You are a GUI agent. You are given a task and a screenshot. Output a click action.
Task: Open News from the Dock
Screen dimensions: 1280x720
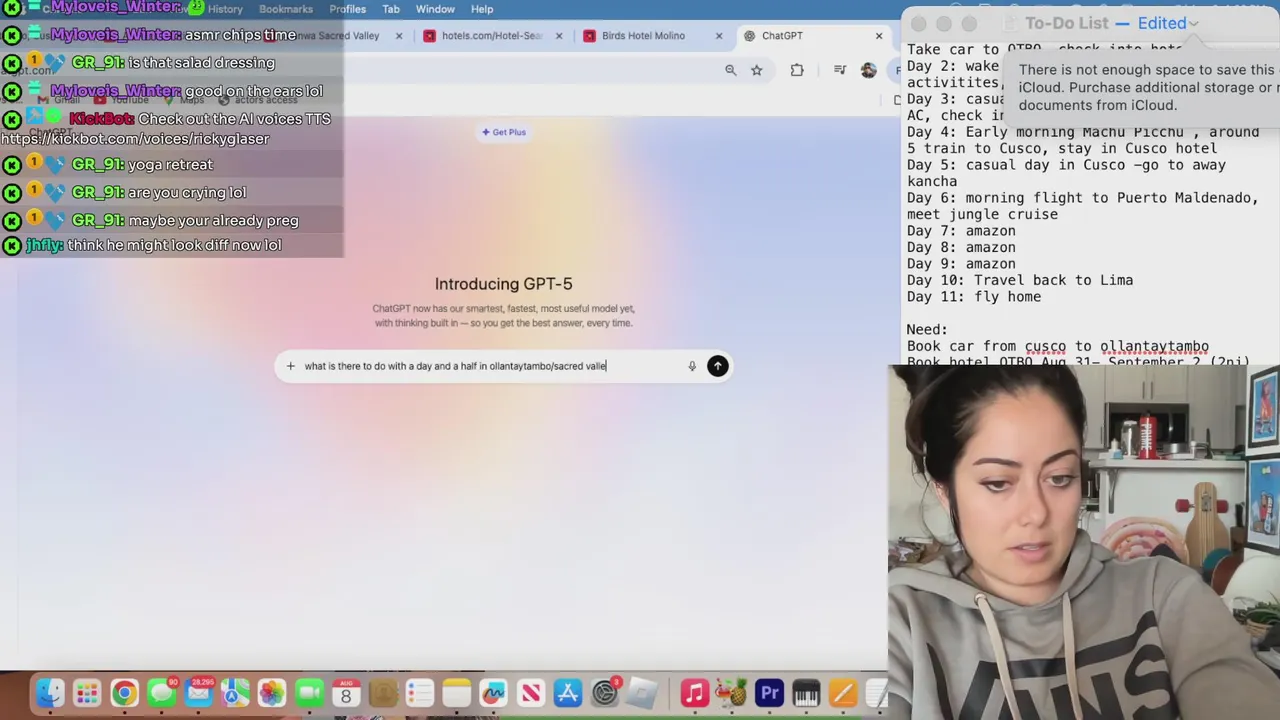tap(531, 693)
